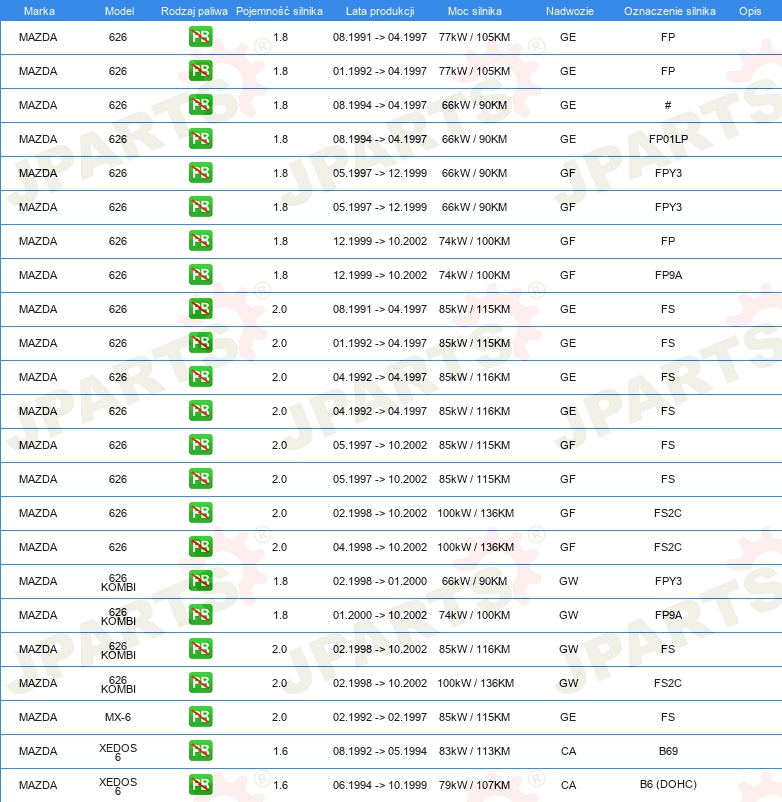
Task: Click fuel icon in 626 KOMBI FPY3 row
Action: pos(200,581)
